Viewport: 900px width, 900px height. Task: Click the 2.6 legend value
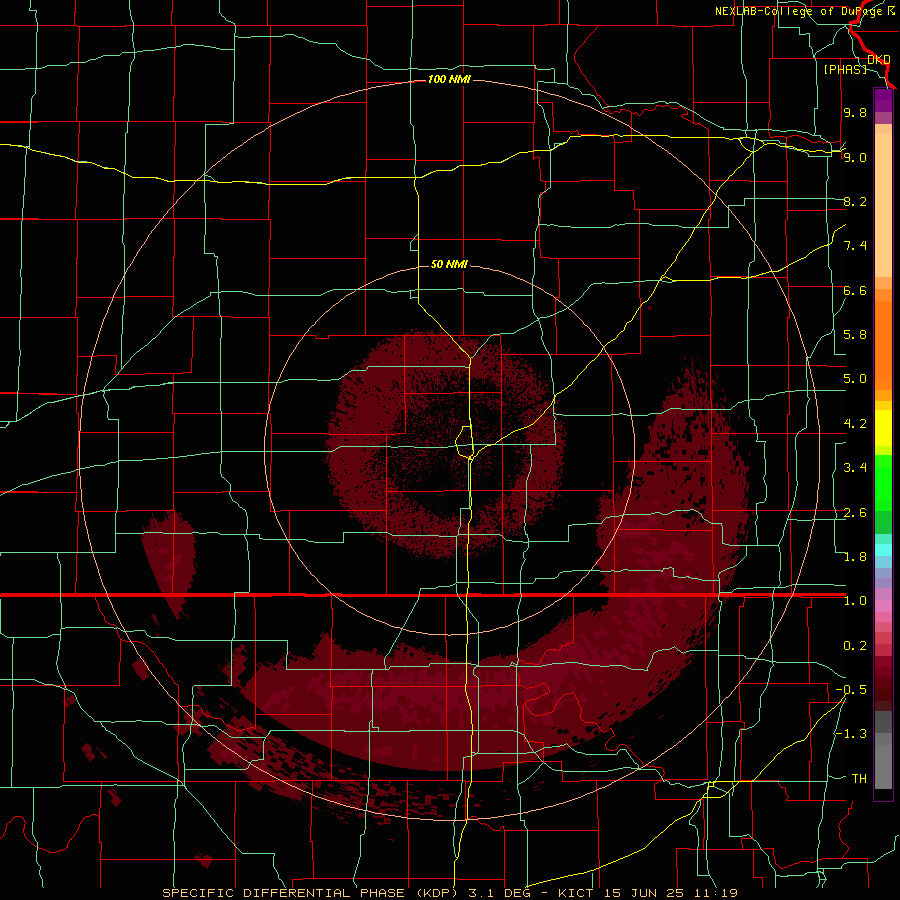tap(855, 513)
